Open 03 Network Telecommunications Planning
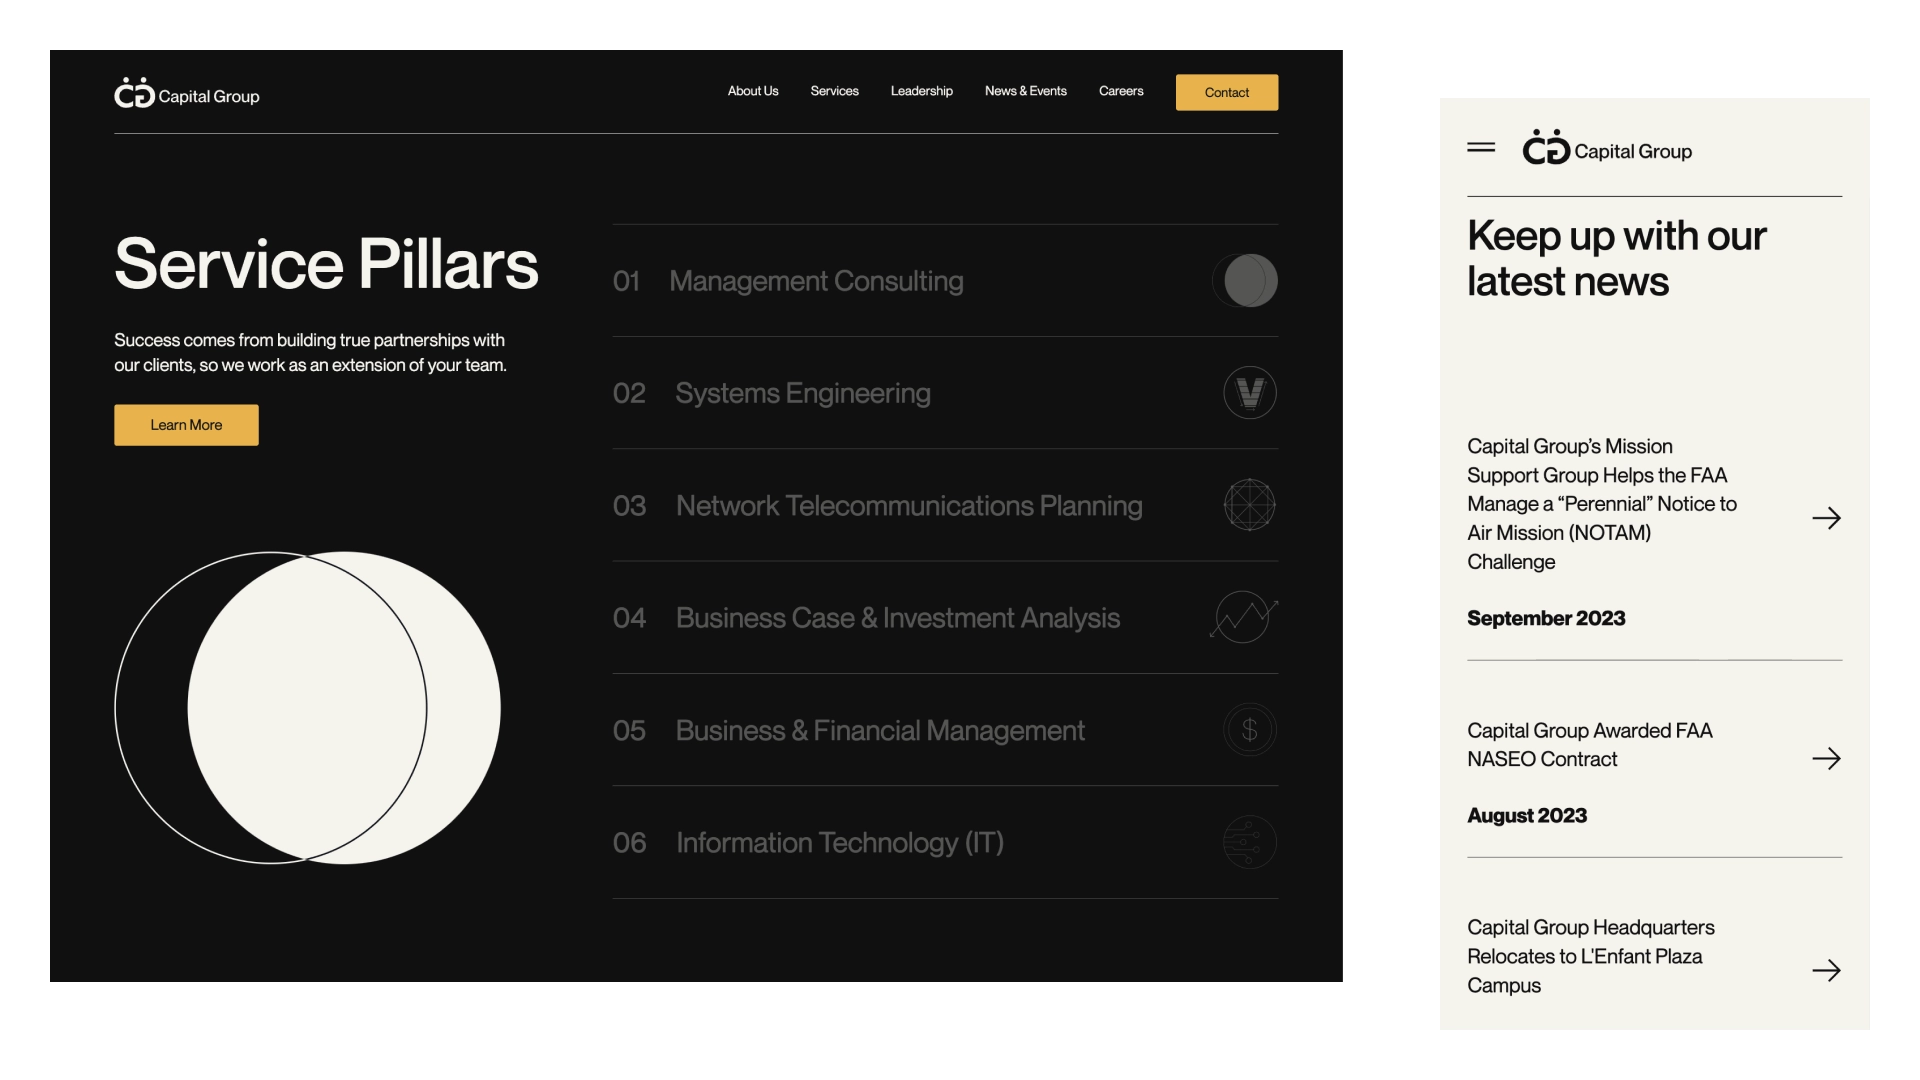The height and width of the screenshot is (1080, 1920). 945,505
